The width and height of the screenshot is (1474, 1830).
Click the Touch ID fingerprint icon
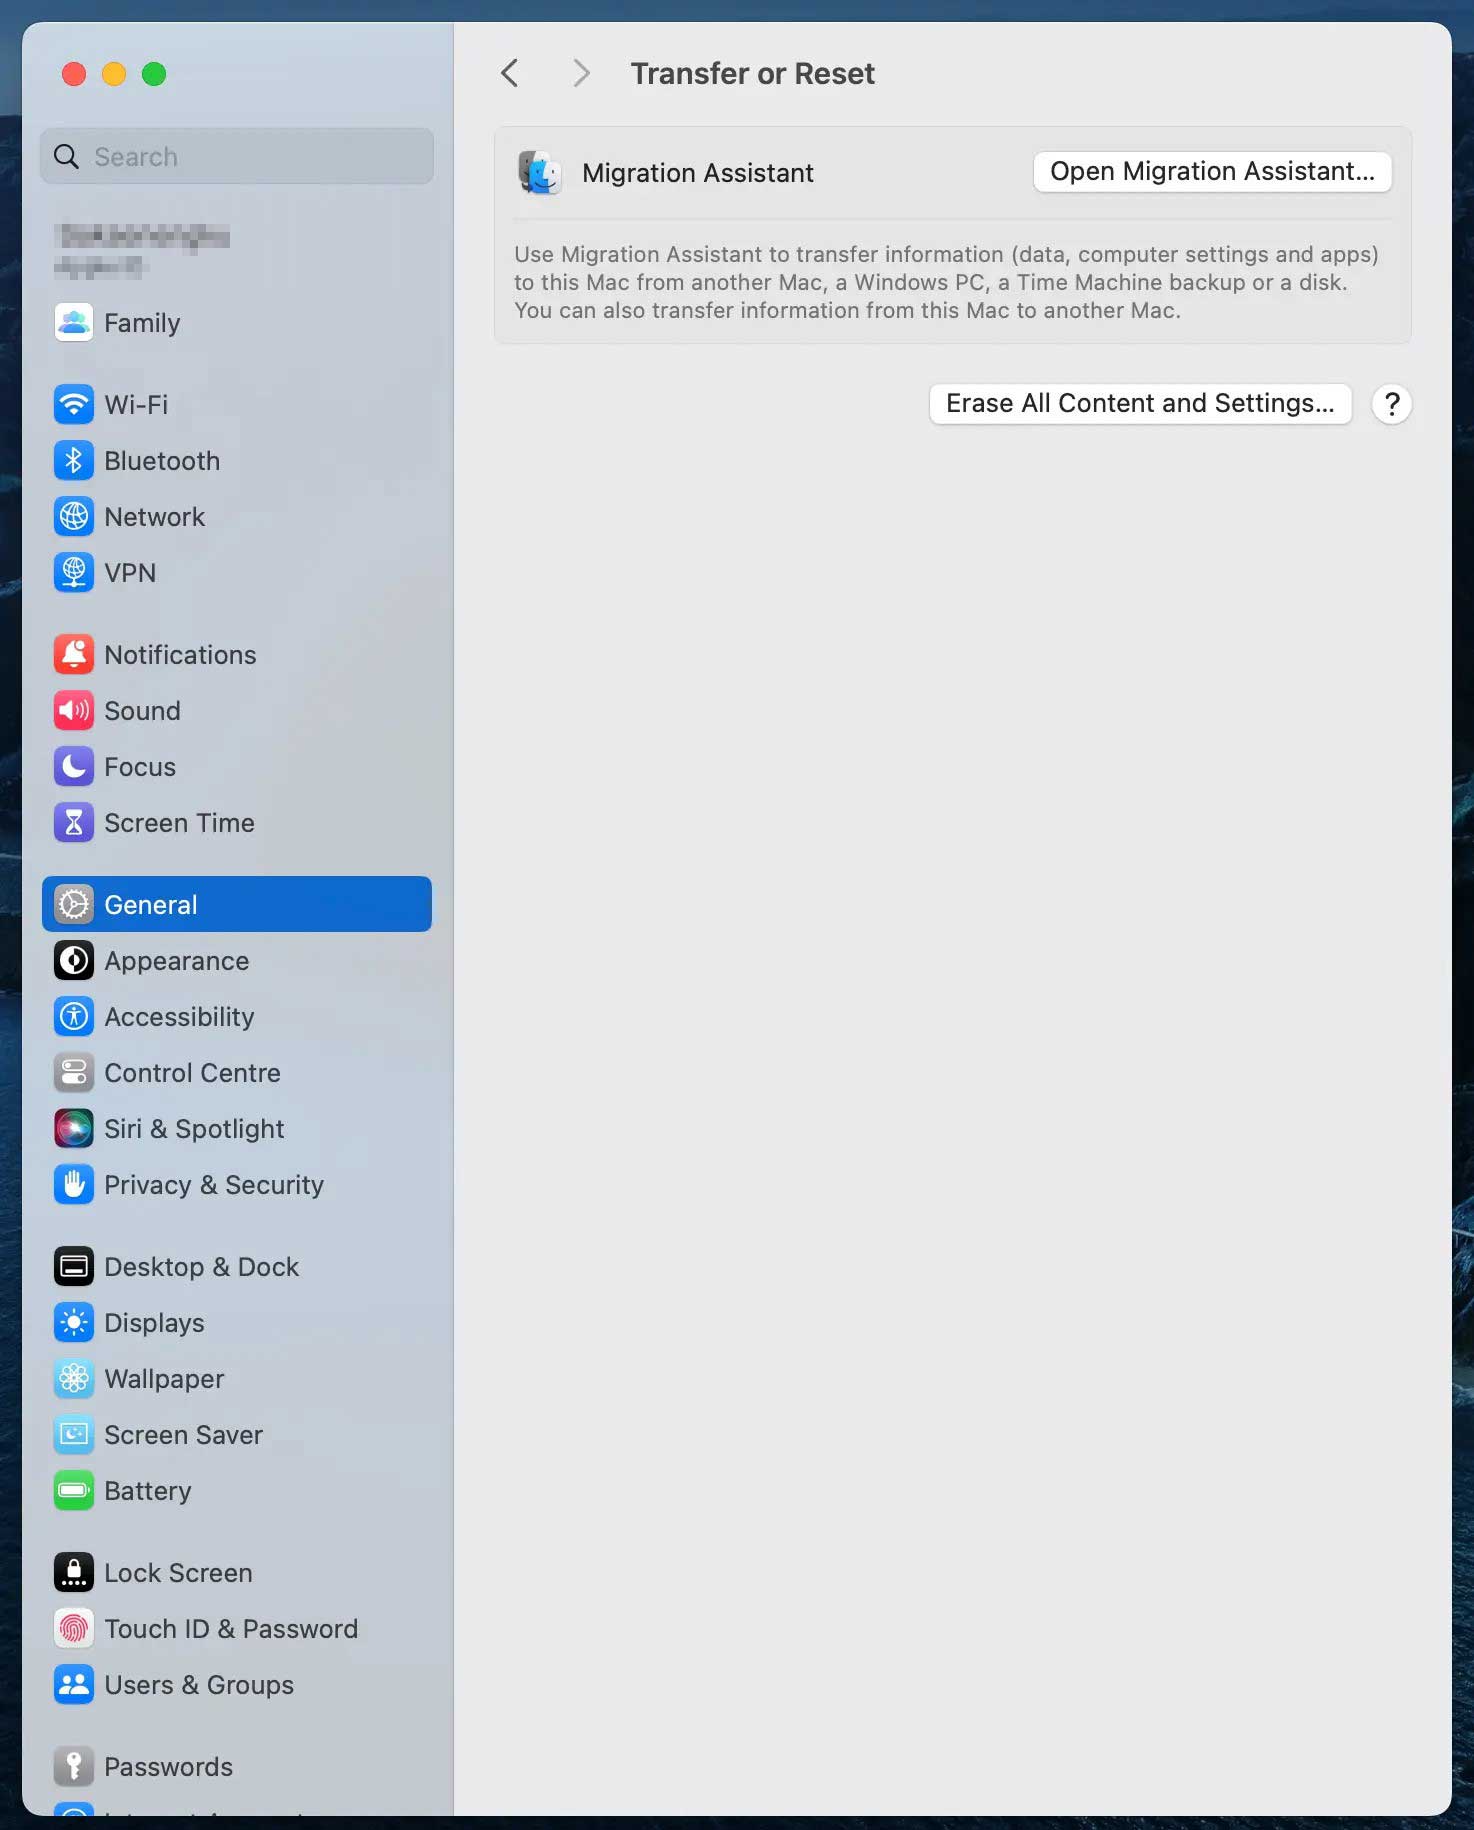click(74, 1629)
